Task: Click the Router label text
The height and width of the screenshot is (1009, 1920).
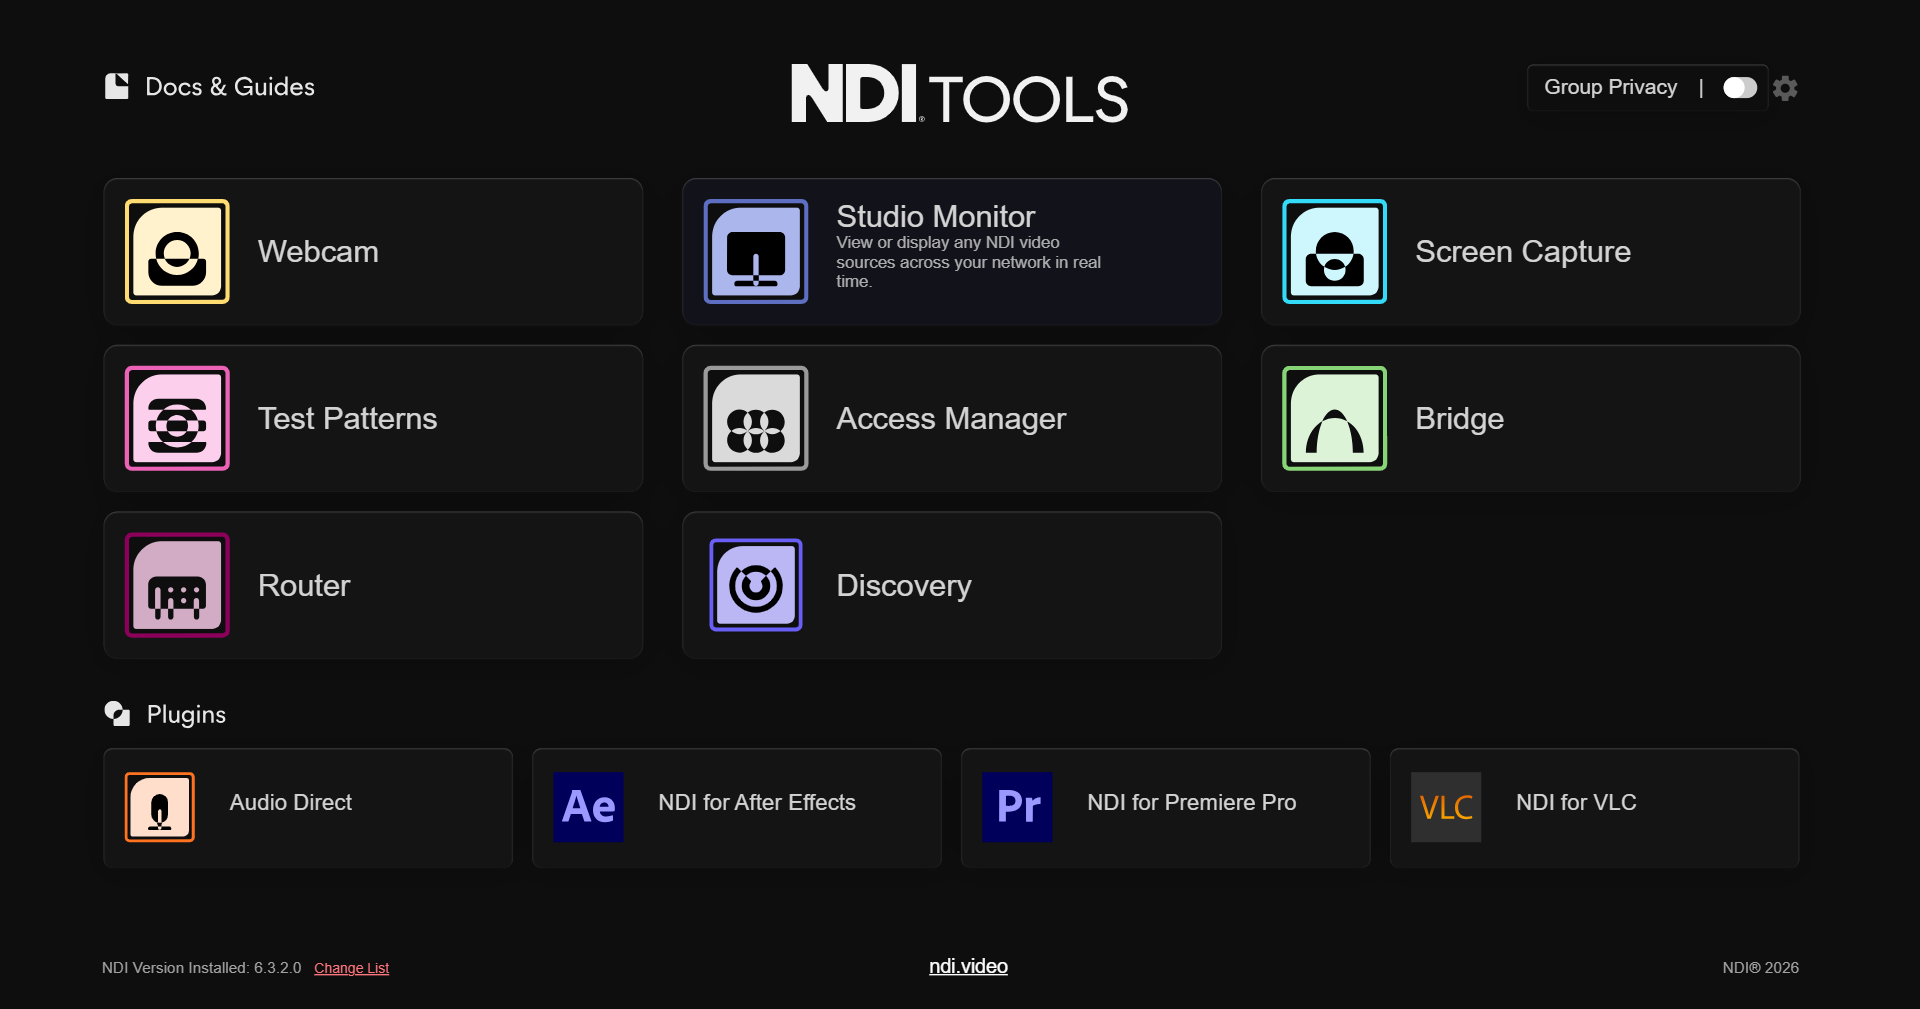Action: click(304, 585)
